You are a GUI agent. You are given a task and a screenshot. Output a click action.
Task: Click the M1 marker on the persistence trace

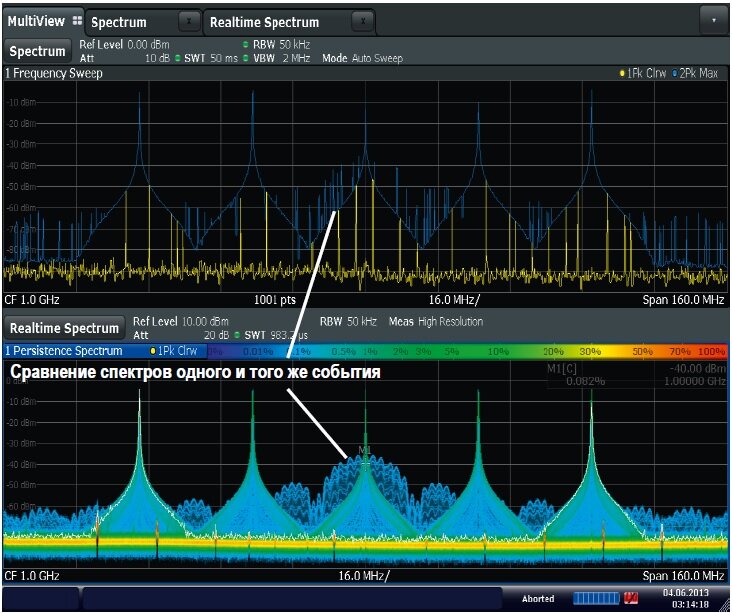point(365,450)
